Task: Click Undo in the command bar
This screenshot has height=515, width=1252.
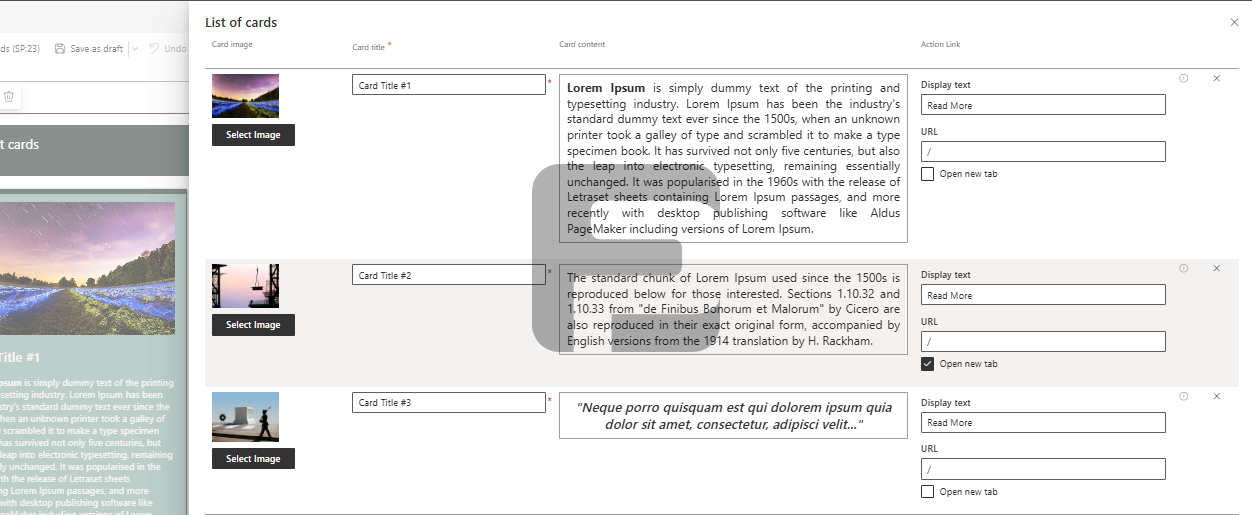Action: pos(168,48)
